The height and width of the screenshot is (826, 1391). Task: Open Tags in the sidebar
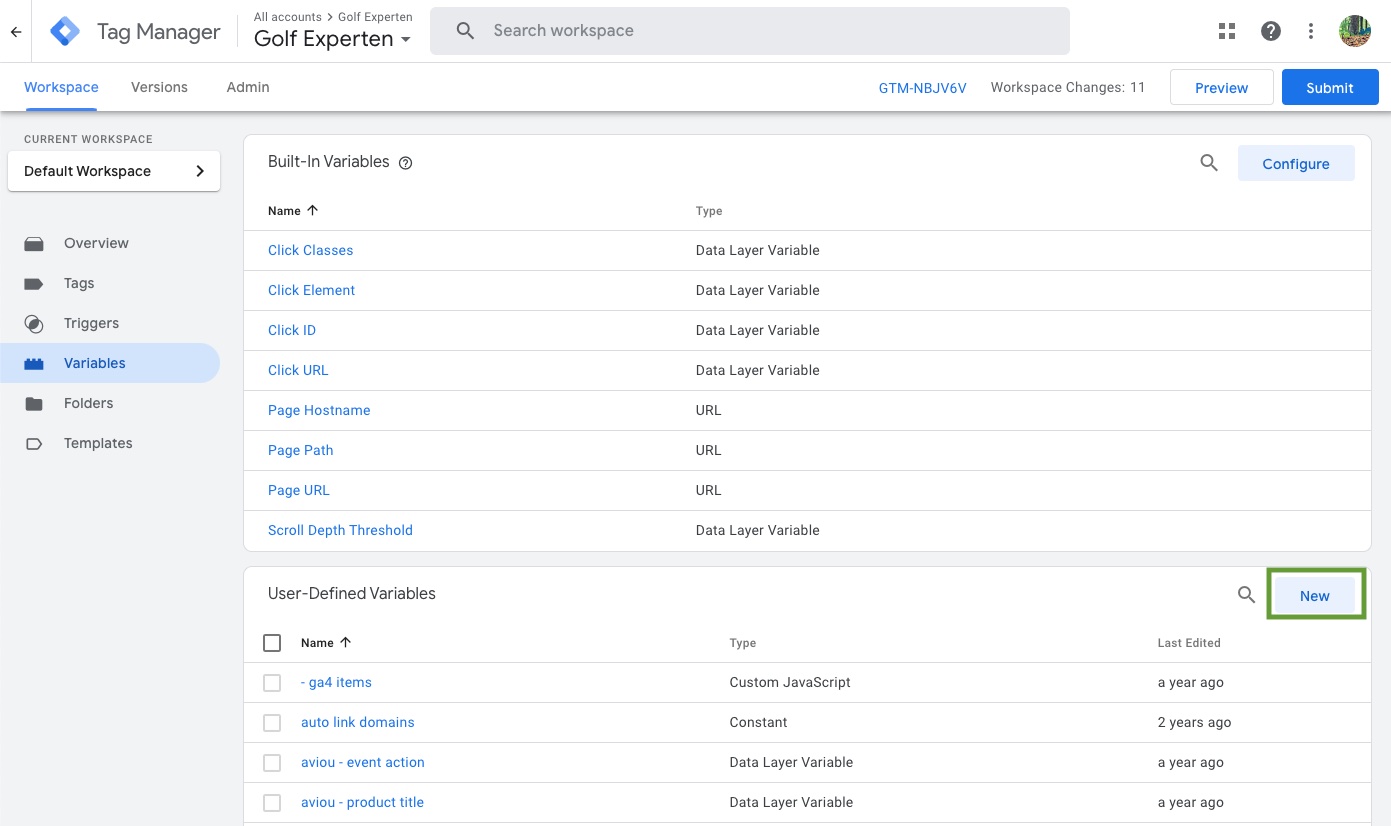click(79, 283)
